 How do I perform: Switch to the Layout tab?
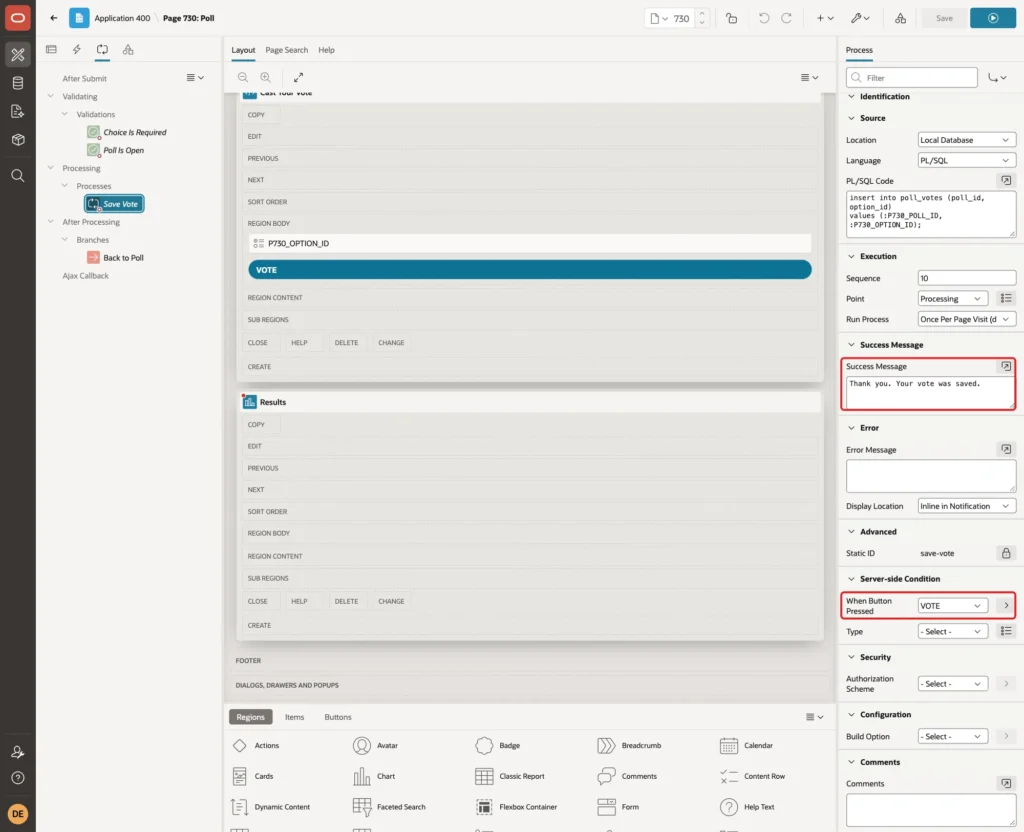point(243,50)
